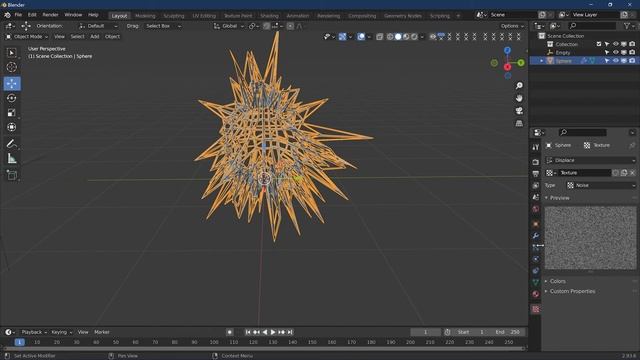The height and width of the screenshot is (360, 640).
Task: Select the Annotate pencil tool
Action: (x=11, y=144)
